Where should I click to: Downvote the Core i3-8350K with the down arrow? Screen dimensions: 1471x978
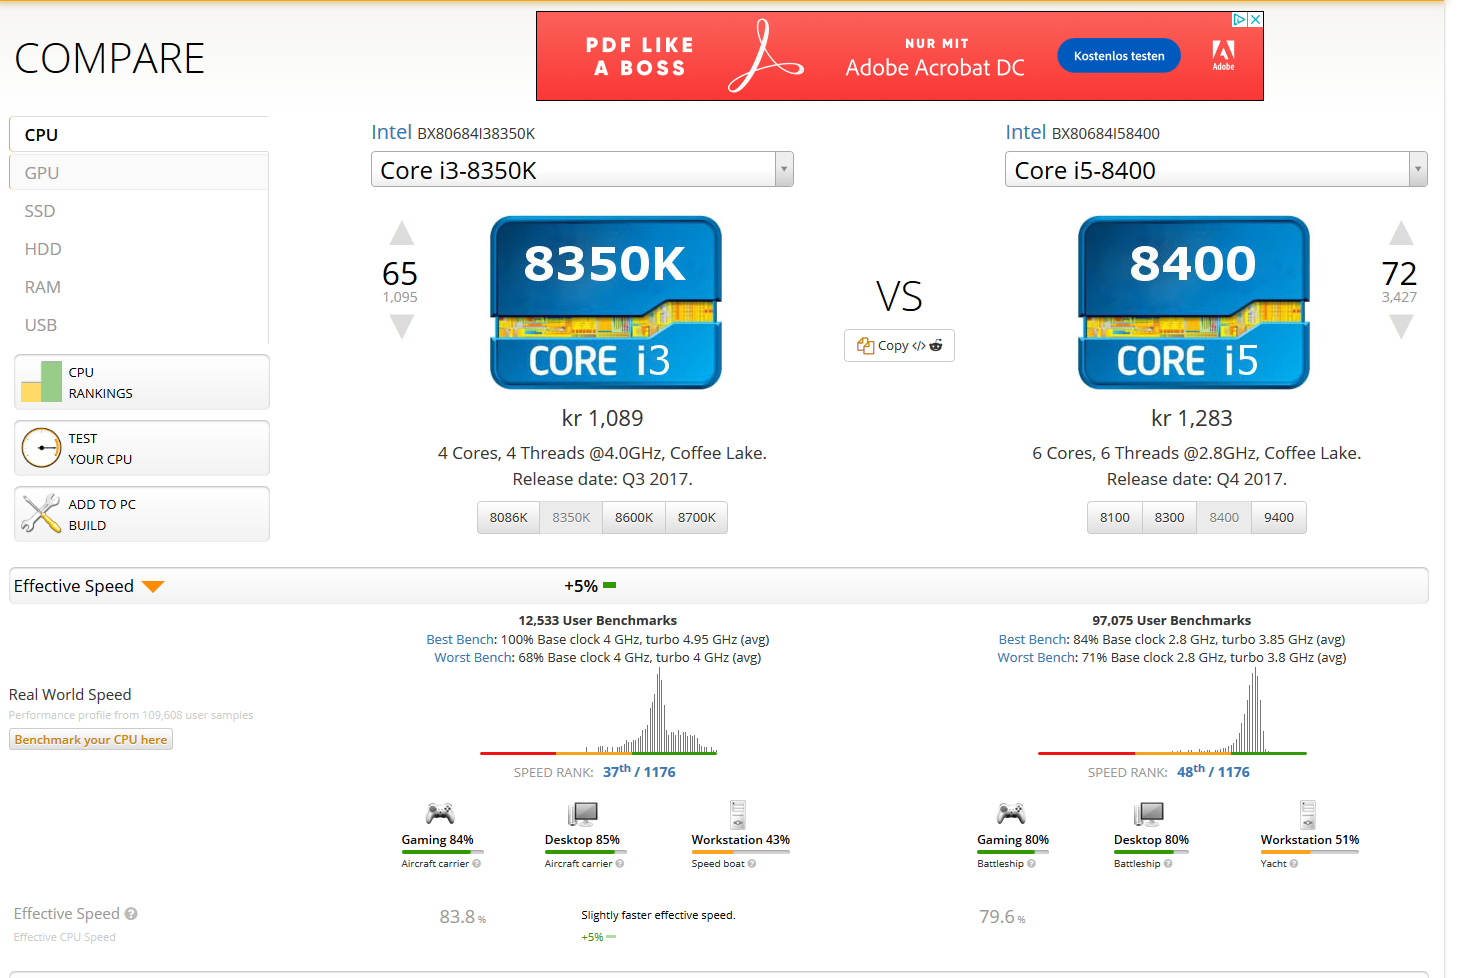click(x=402, y=326)
